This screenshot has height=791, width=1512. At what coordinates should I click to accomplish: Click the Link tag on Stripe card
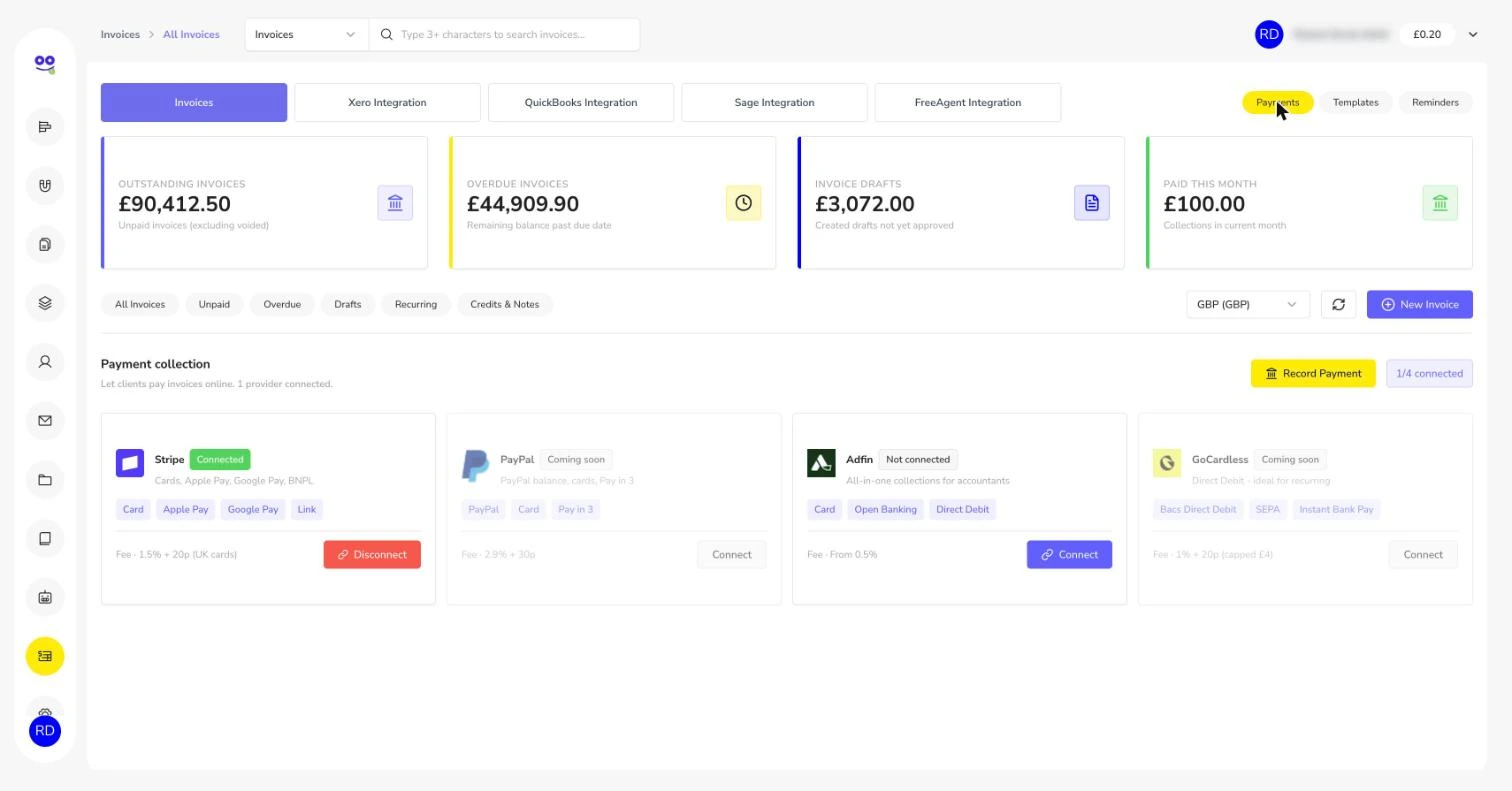[x=307, y=509]
